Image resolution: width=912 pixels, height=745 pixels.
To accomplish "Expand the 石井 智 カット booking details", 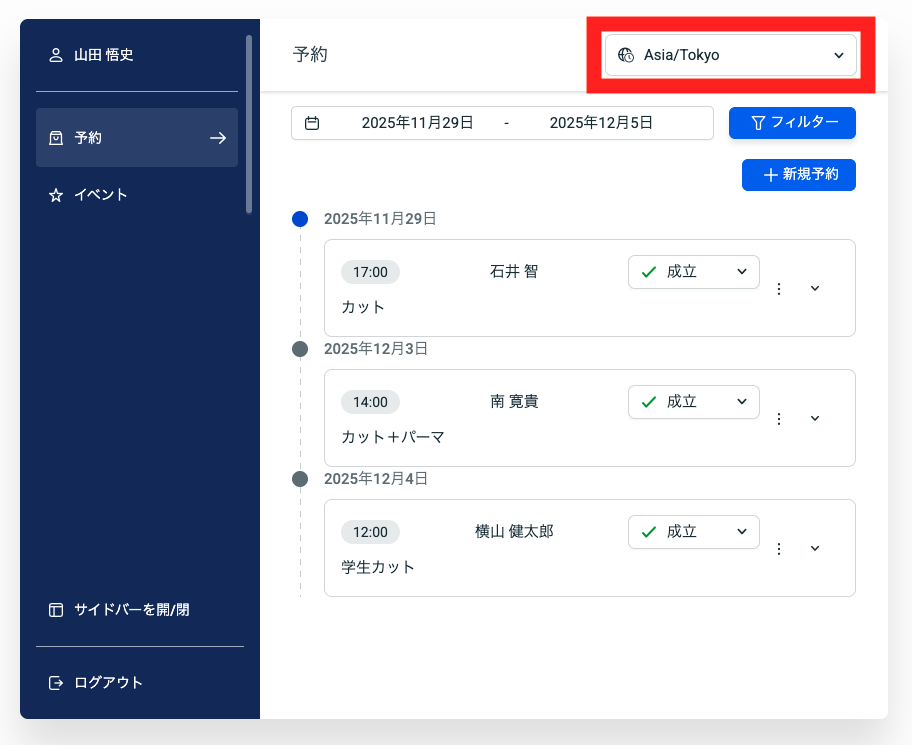I will (814, 288).
